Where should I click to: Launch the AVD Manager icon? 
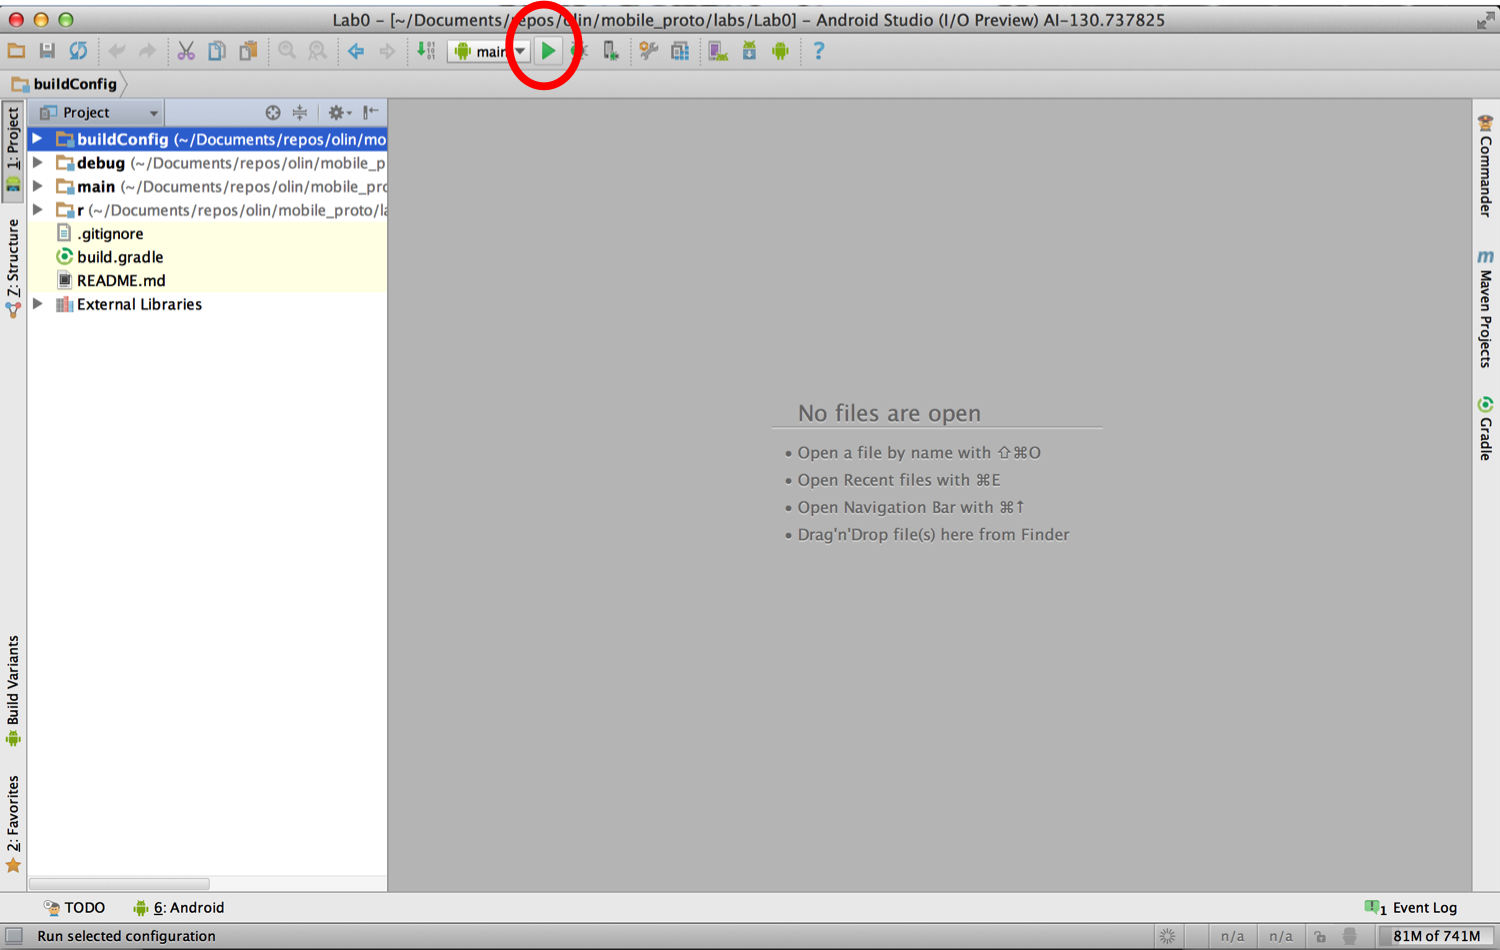point(718,51)
